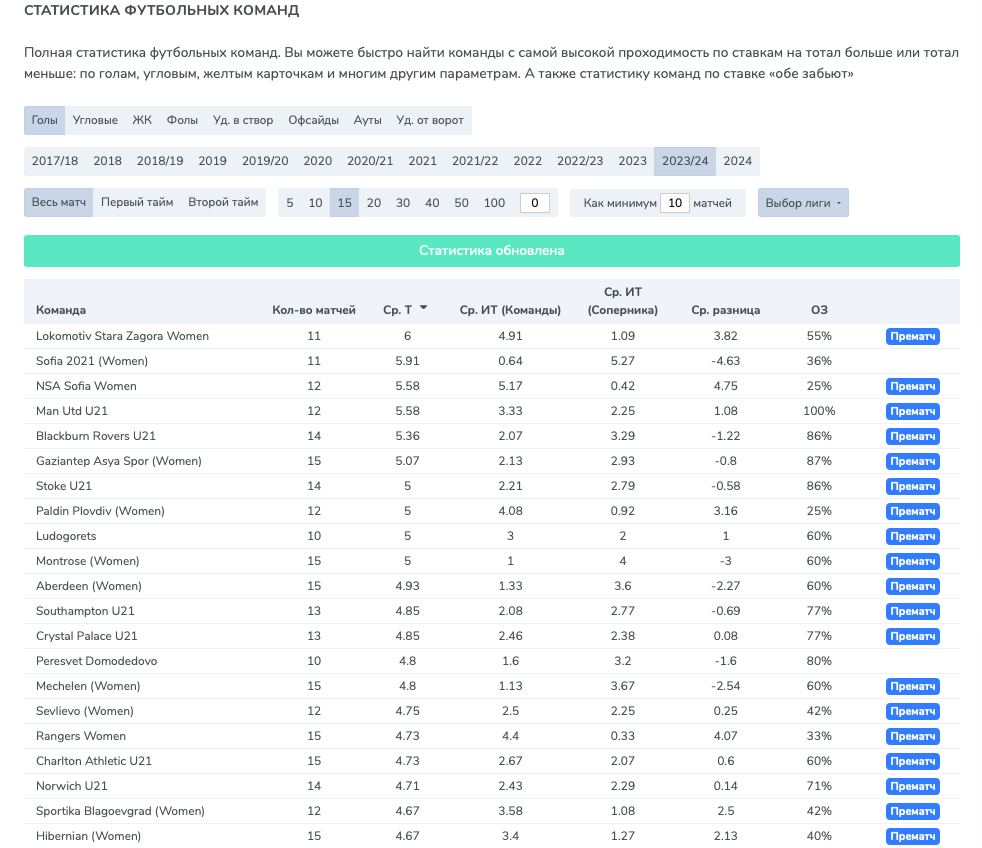The image size is (982, 848).
Task: Open the ЖК tab
Action: pyautogui.click(x=142, y=120)
